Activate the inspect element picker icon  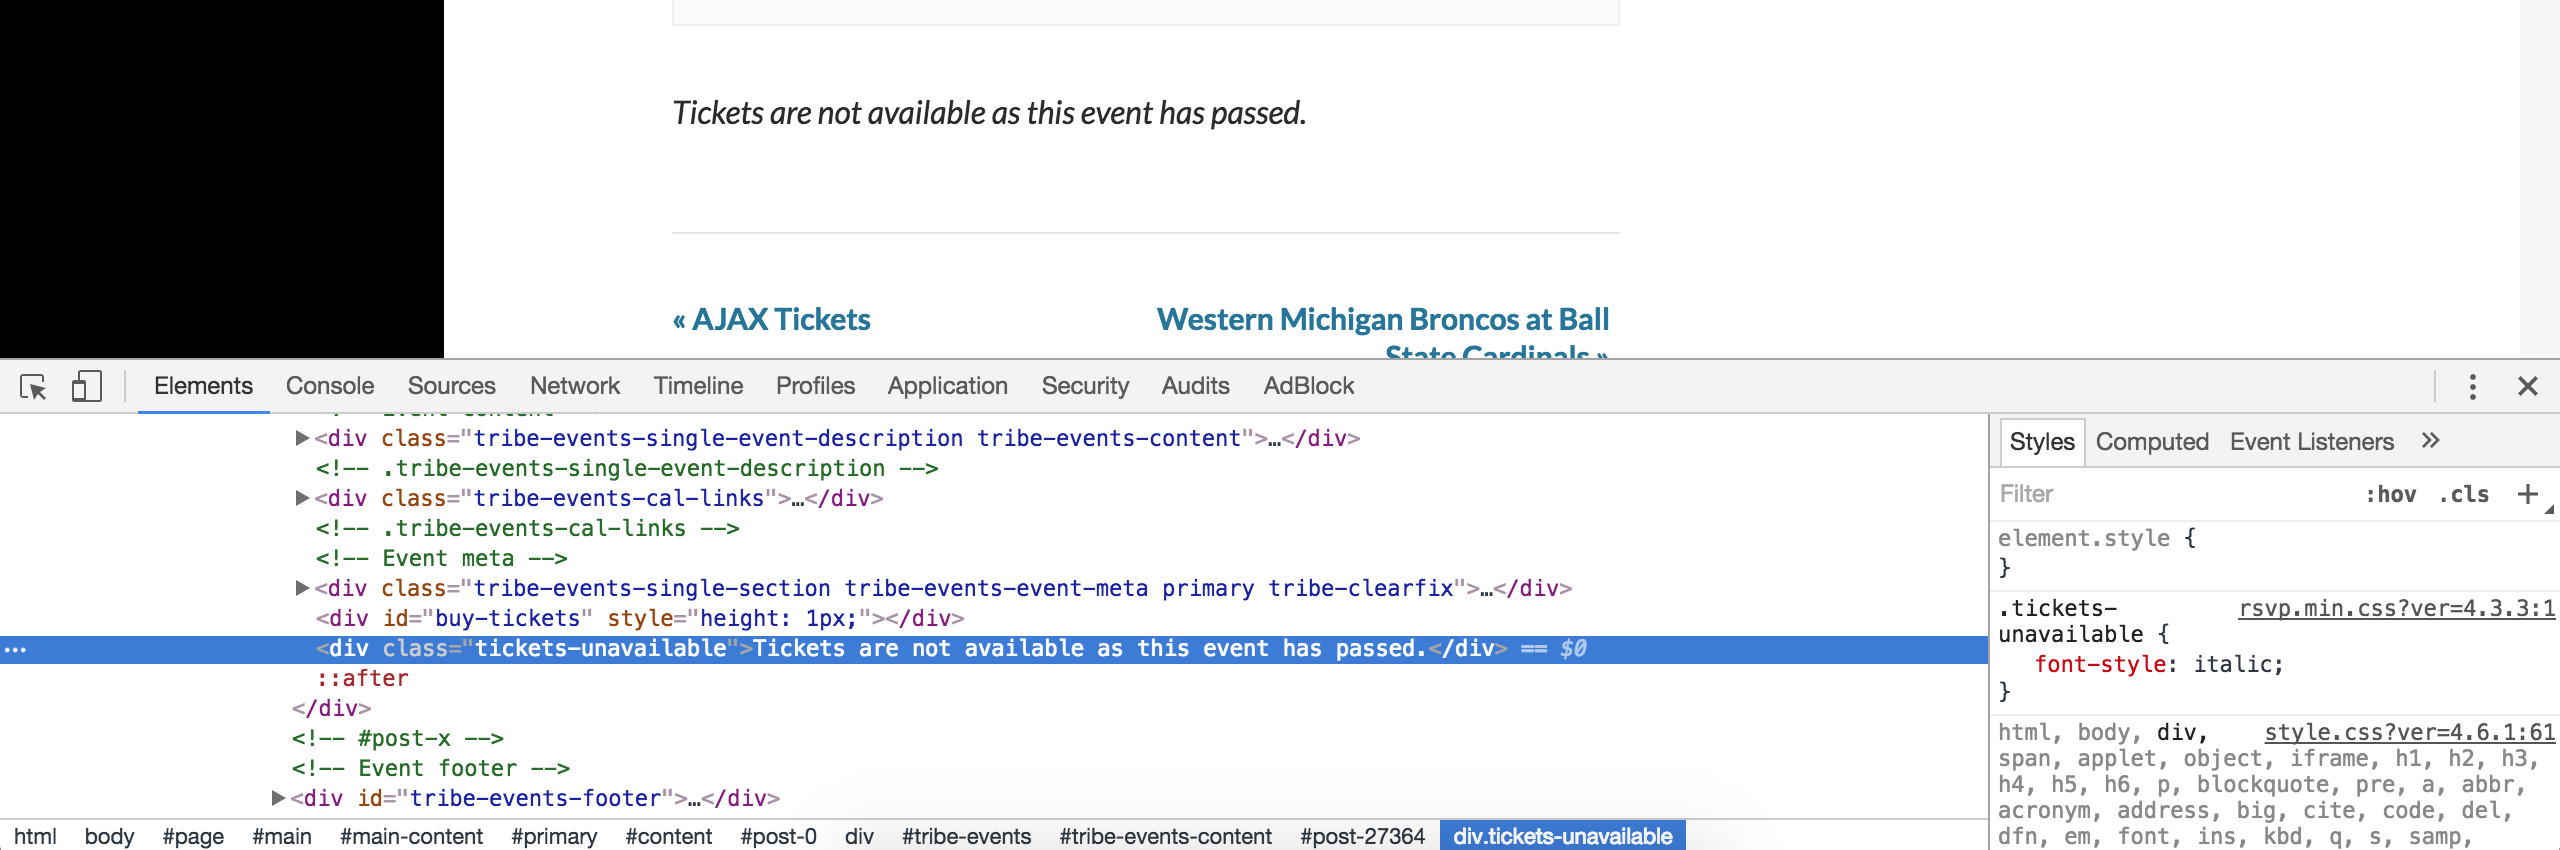[33, 387]
